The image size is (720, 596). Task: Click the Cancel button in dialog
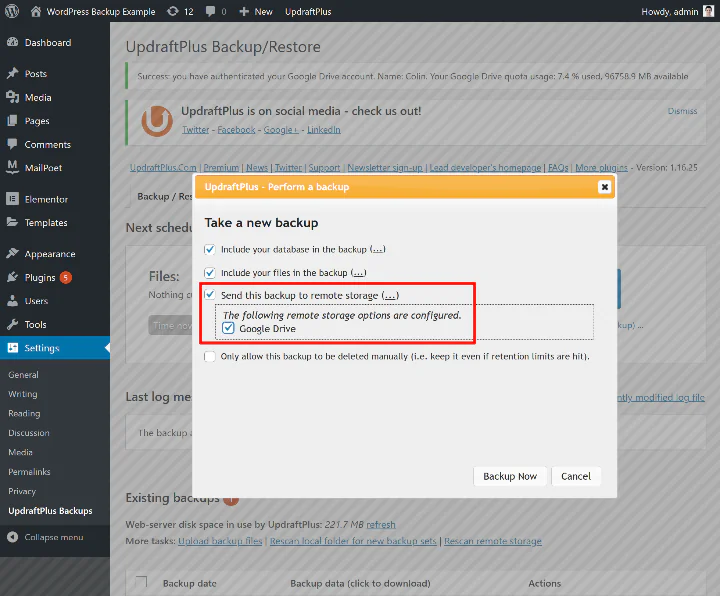coord(576,476)
